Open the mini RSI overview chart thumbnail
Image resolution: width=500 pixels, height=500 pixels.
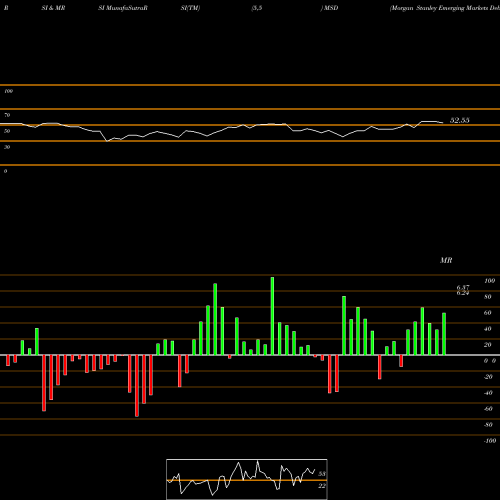click(247, 479)
